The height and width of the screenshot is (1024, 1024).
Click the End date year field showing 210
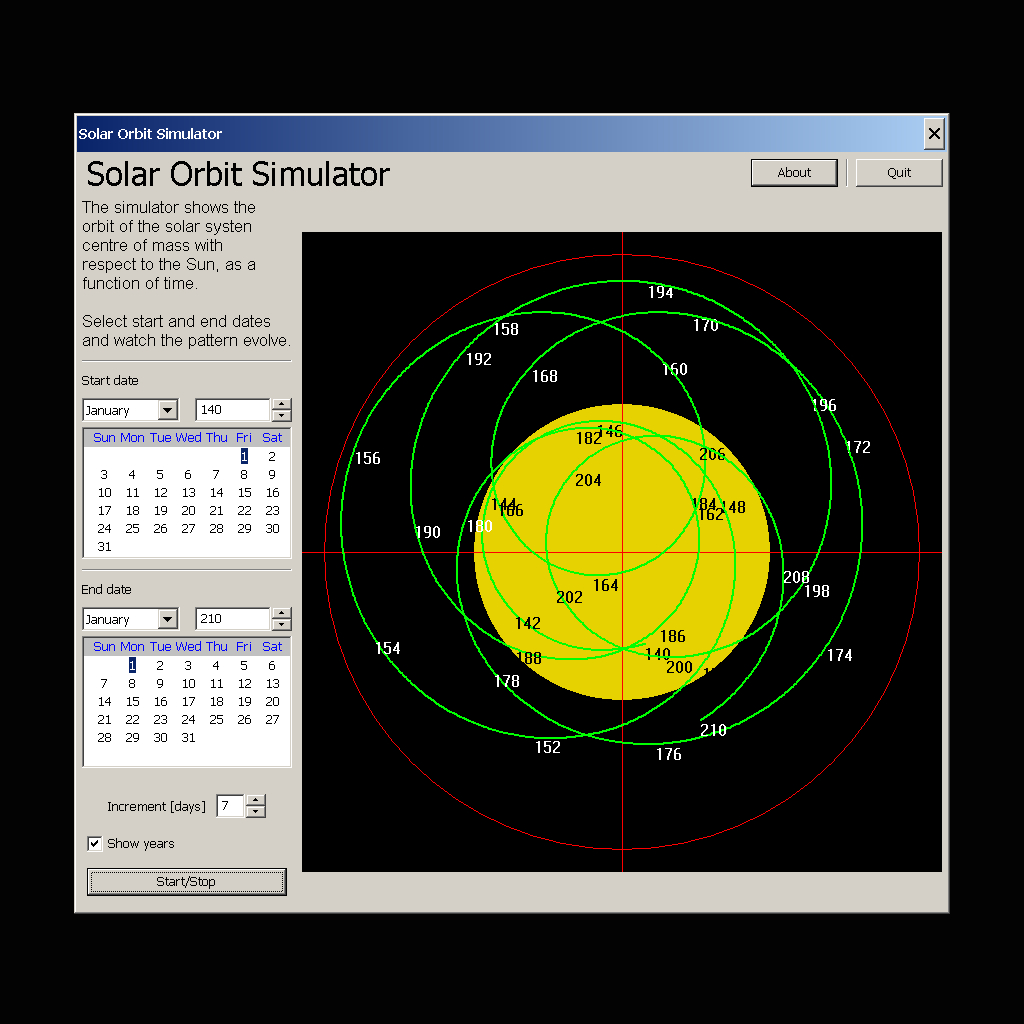point(232,618)
